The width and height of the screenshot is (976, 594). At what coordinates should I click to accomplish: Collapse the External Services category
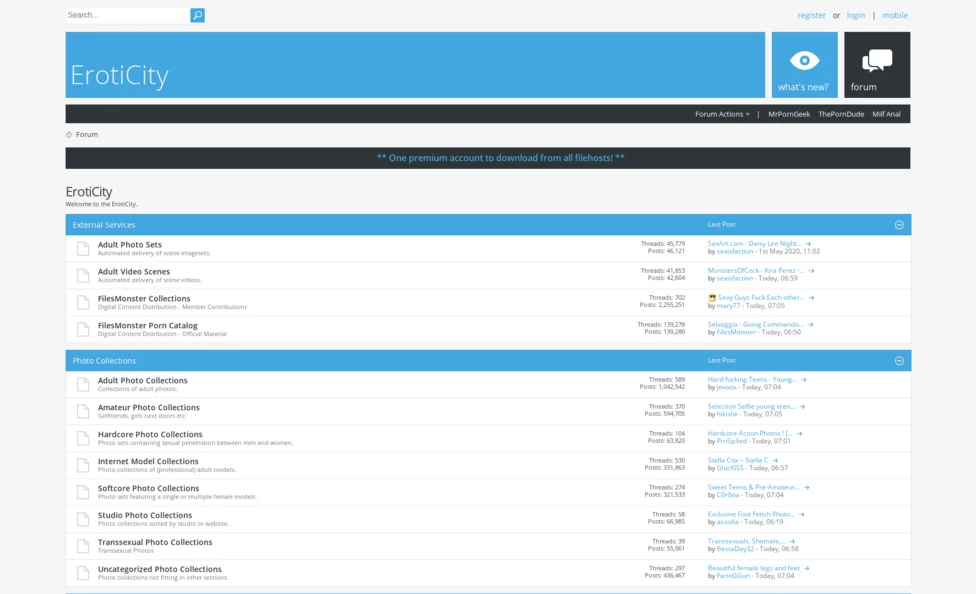pos(898,225)
